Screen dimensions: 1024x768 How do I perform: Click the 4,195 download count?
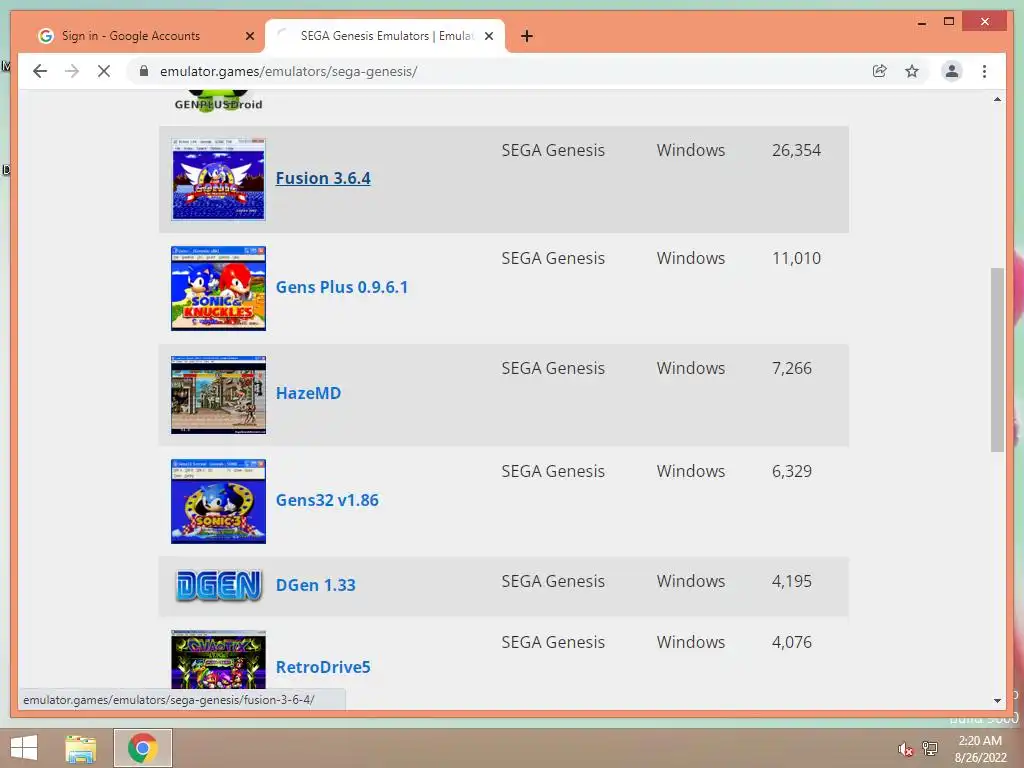pos(792,581)
